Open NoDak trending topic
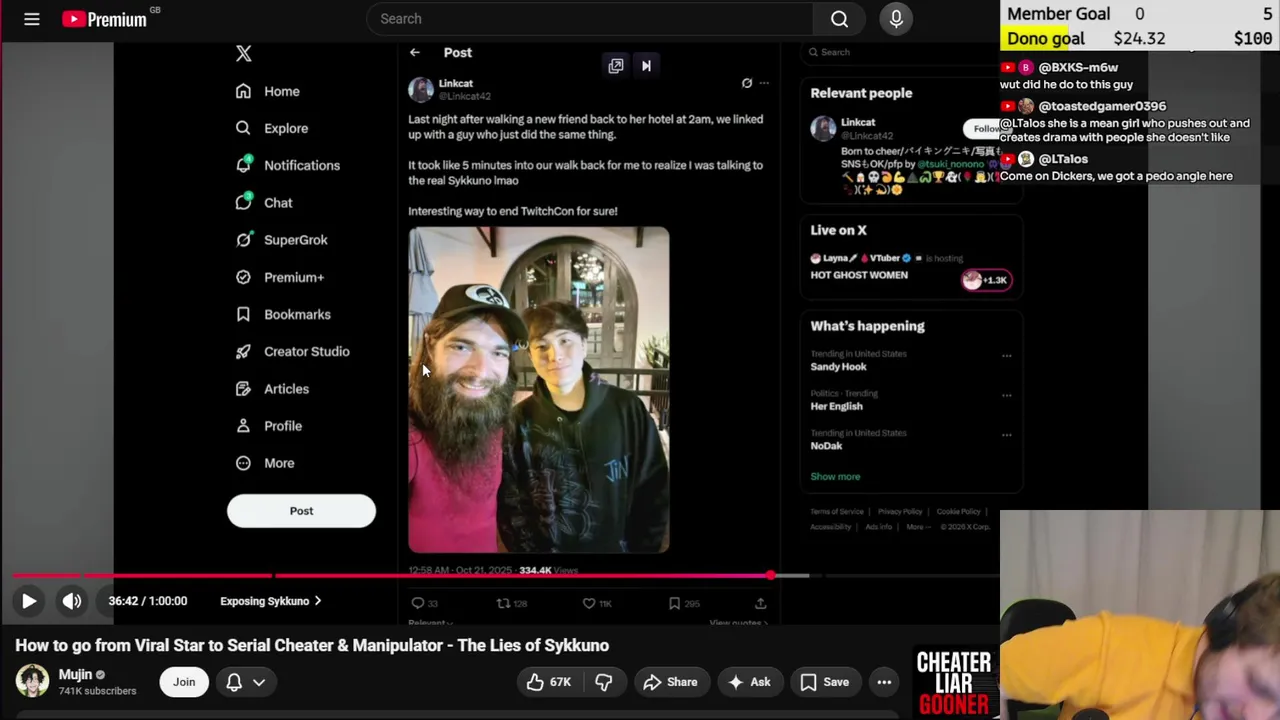 tap(826, 446)
